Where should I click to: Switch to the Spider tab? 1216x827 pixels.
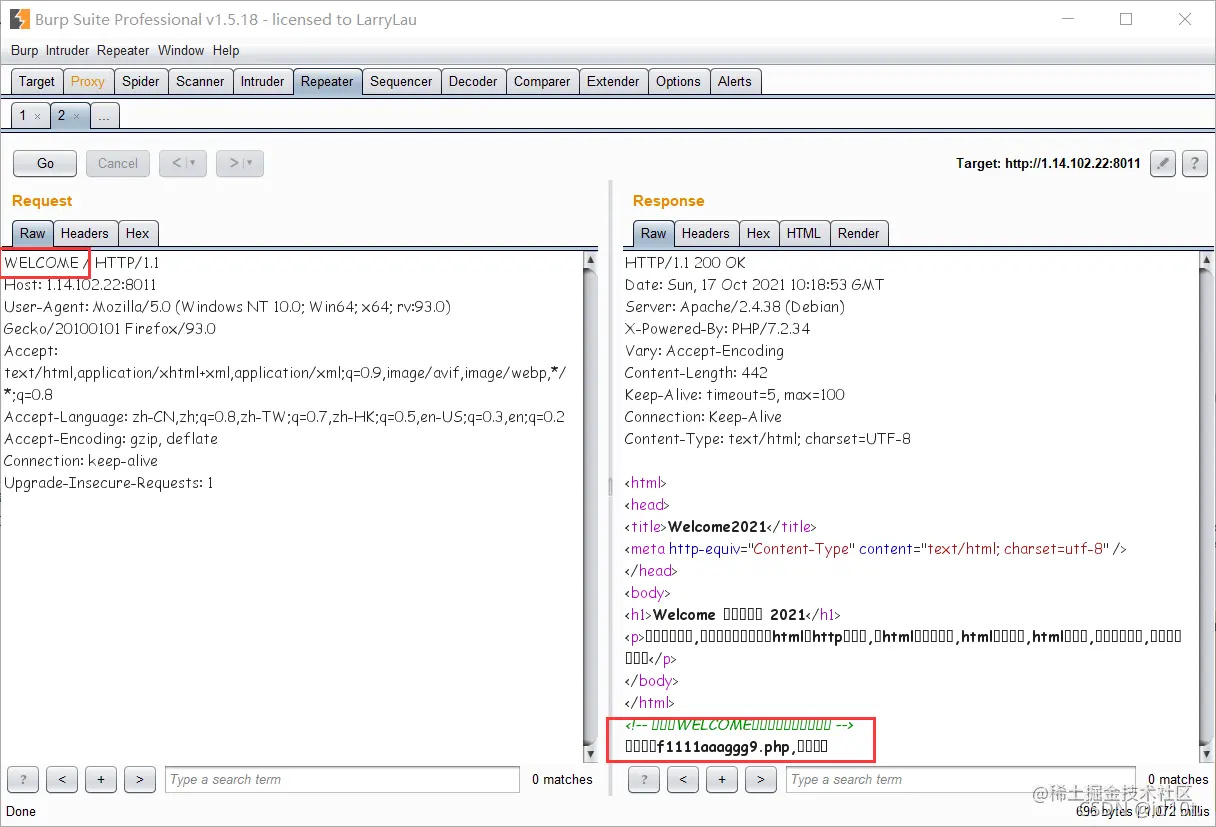[141, 81]
